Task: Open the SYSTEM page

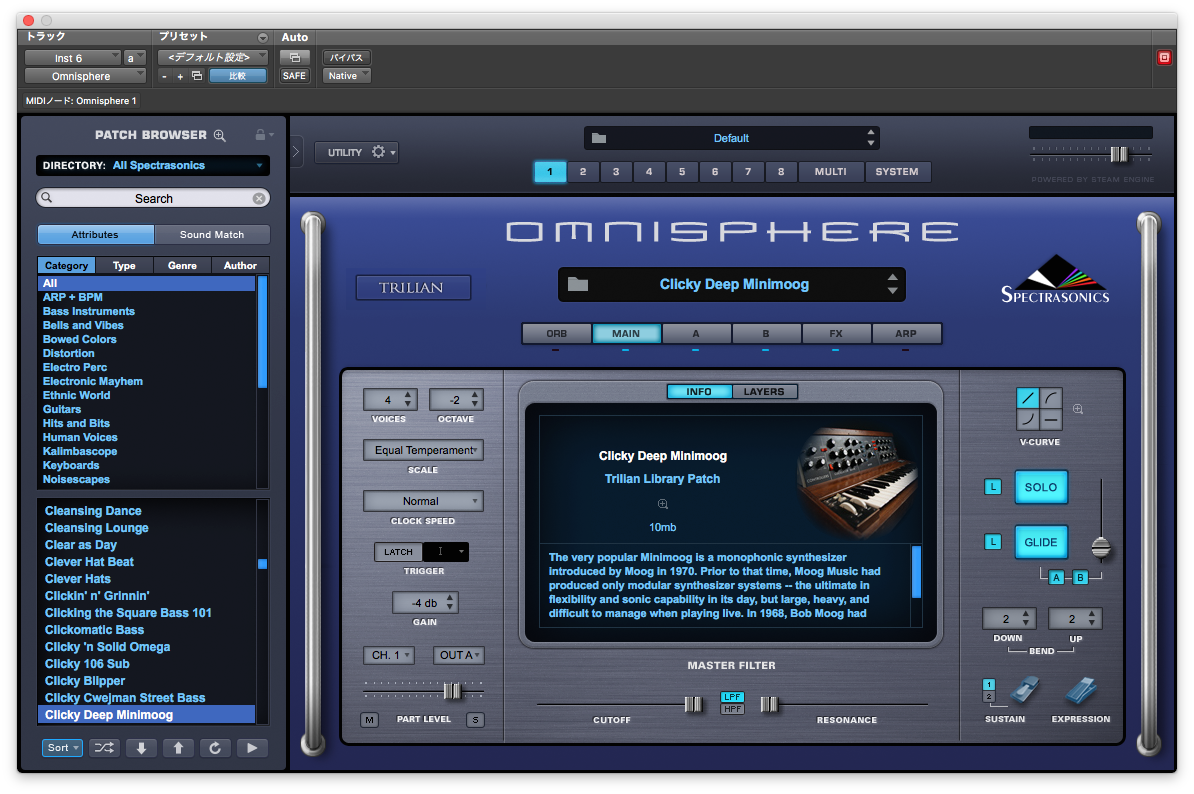Action: click(x=897, y=171)
